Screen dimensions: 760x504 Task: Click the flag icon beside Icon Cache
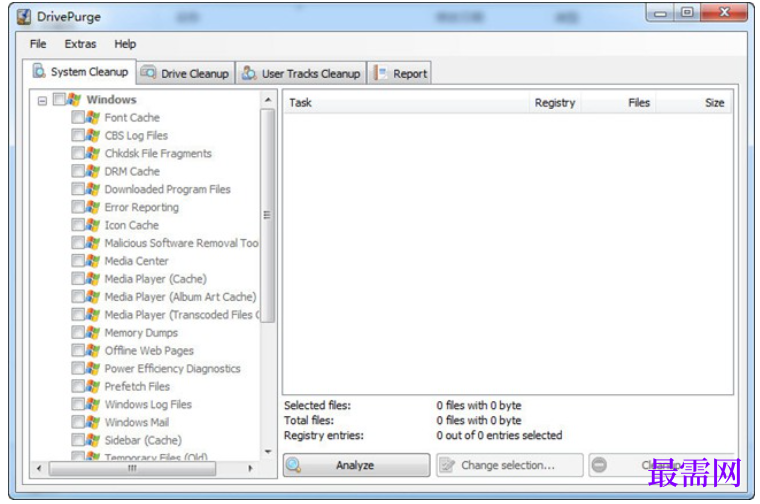coord(93,225)
